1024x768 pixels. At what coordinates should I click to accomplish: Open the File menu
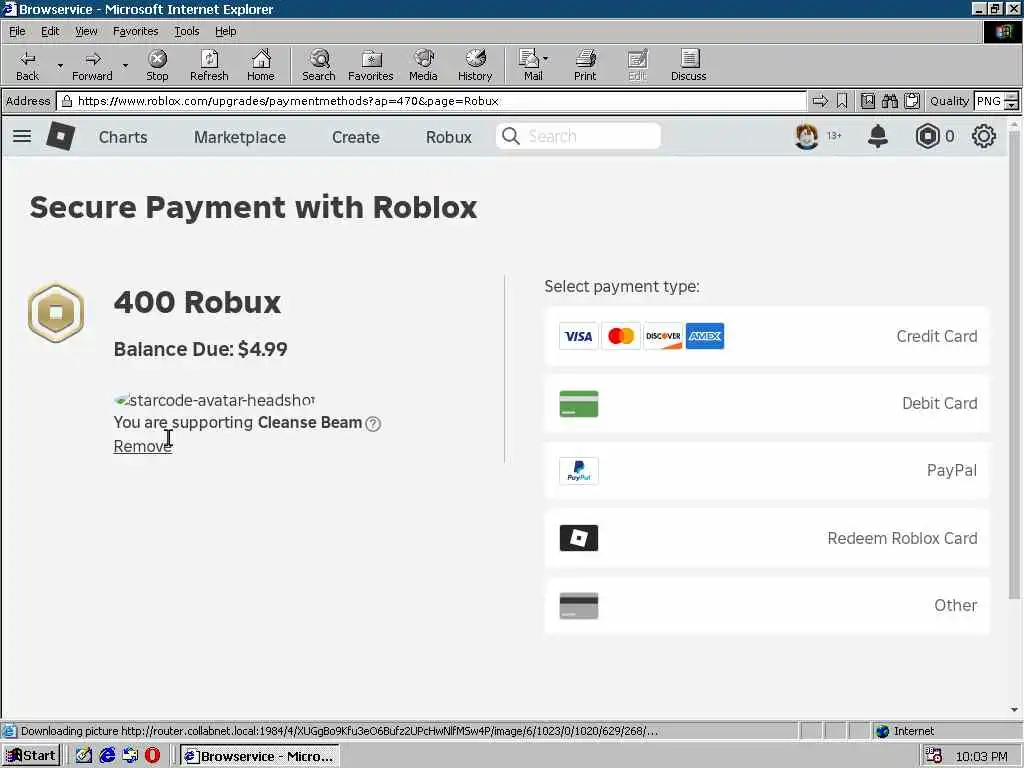pos(17,31)
